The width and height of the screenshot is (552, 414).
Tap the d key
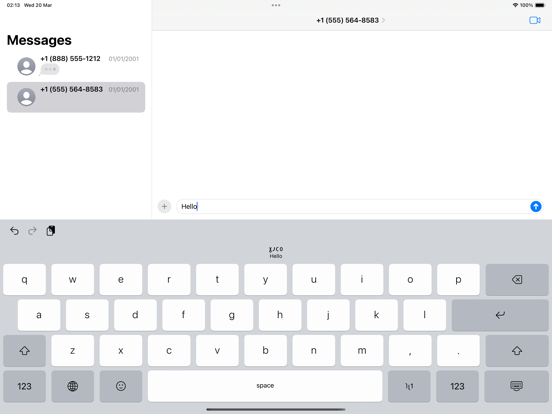(135, 315)
